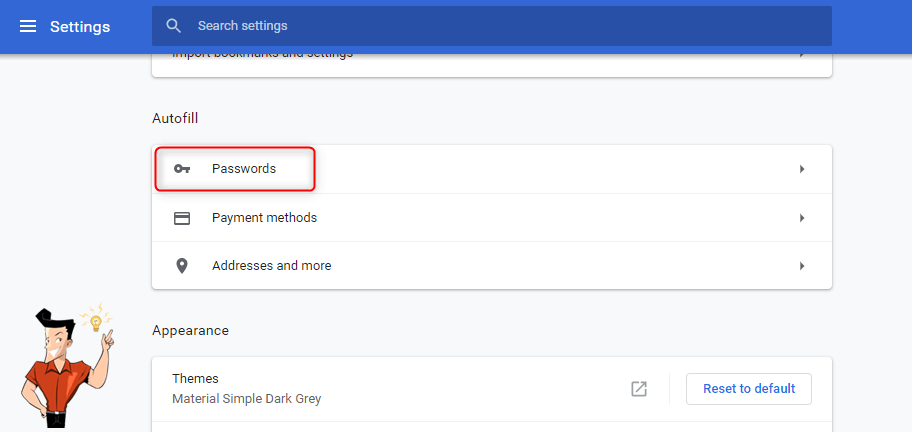
Task: Click the search magnifier icon
Action: [174, 26]
